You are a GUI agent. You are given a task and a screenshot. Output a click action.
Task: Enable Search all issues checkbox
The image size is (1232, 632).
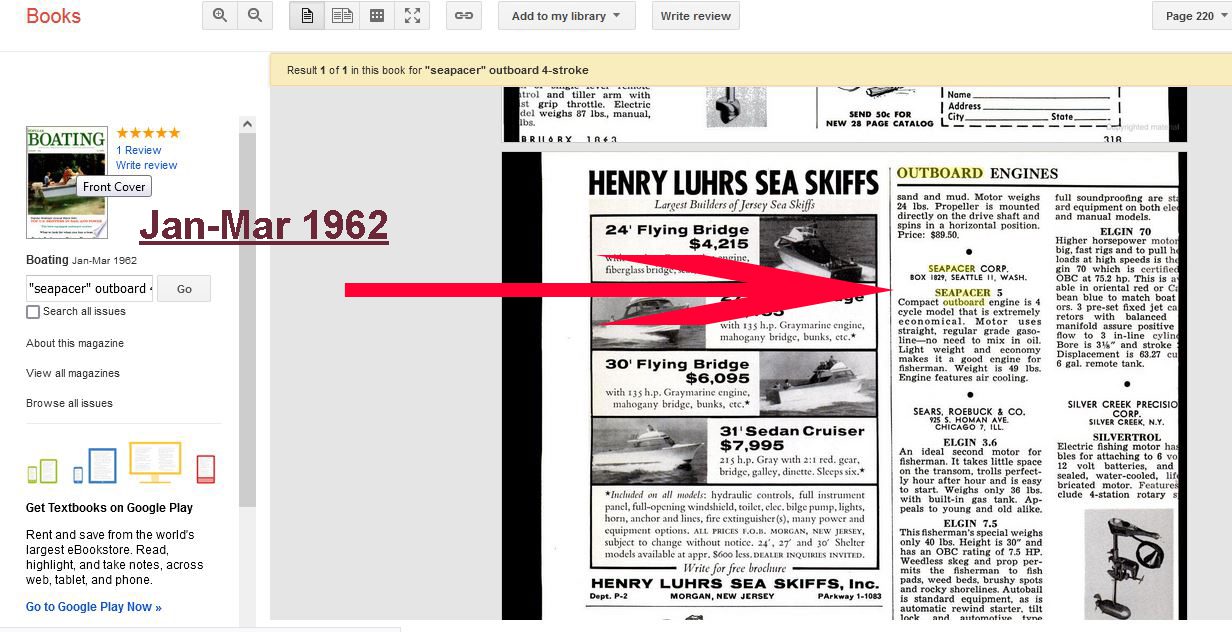tap(33, 312)
